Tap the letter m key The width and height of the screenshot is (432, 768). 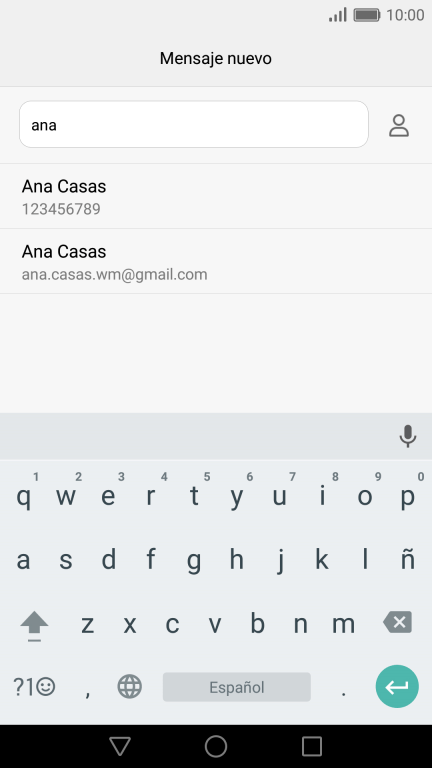(x=343, y=624)
